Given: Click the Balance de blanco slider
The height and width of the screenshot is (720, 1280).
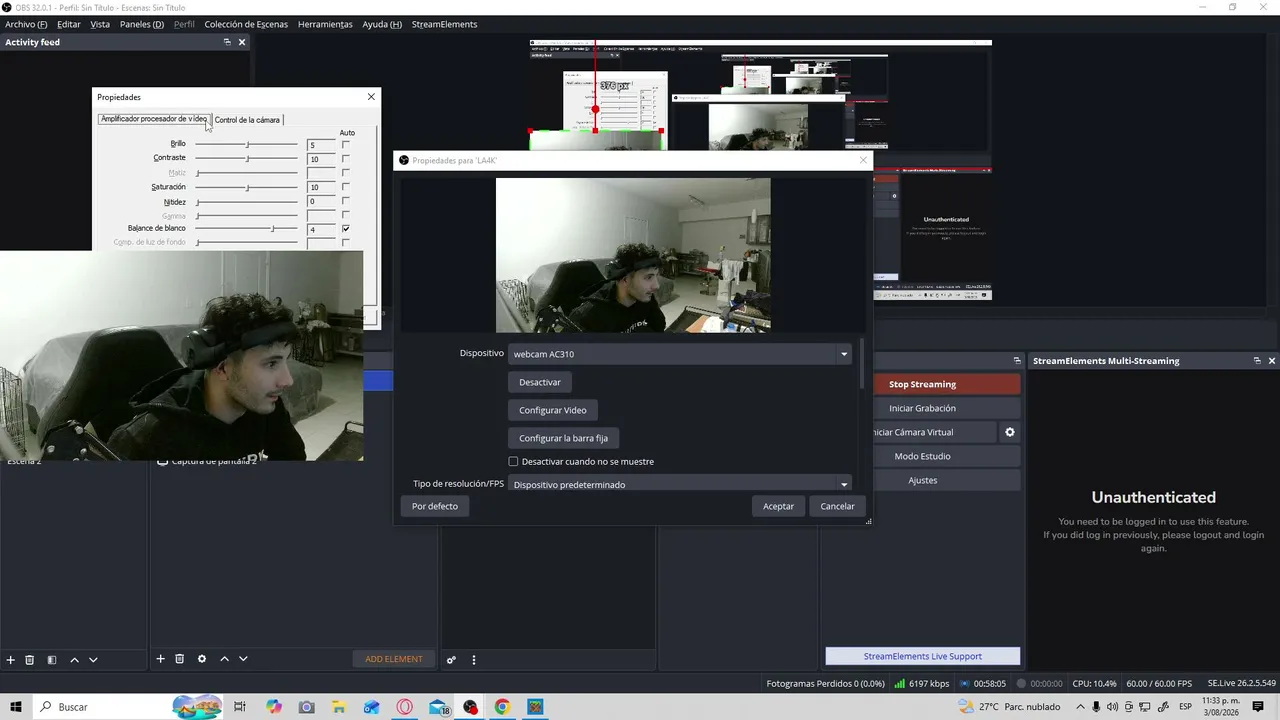Looking at the screenshot, I should tap(247, 229).
